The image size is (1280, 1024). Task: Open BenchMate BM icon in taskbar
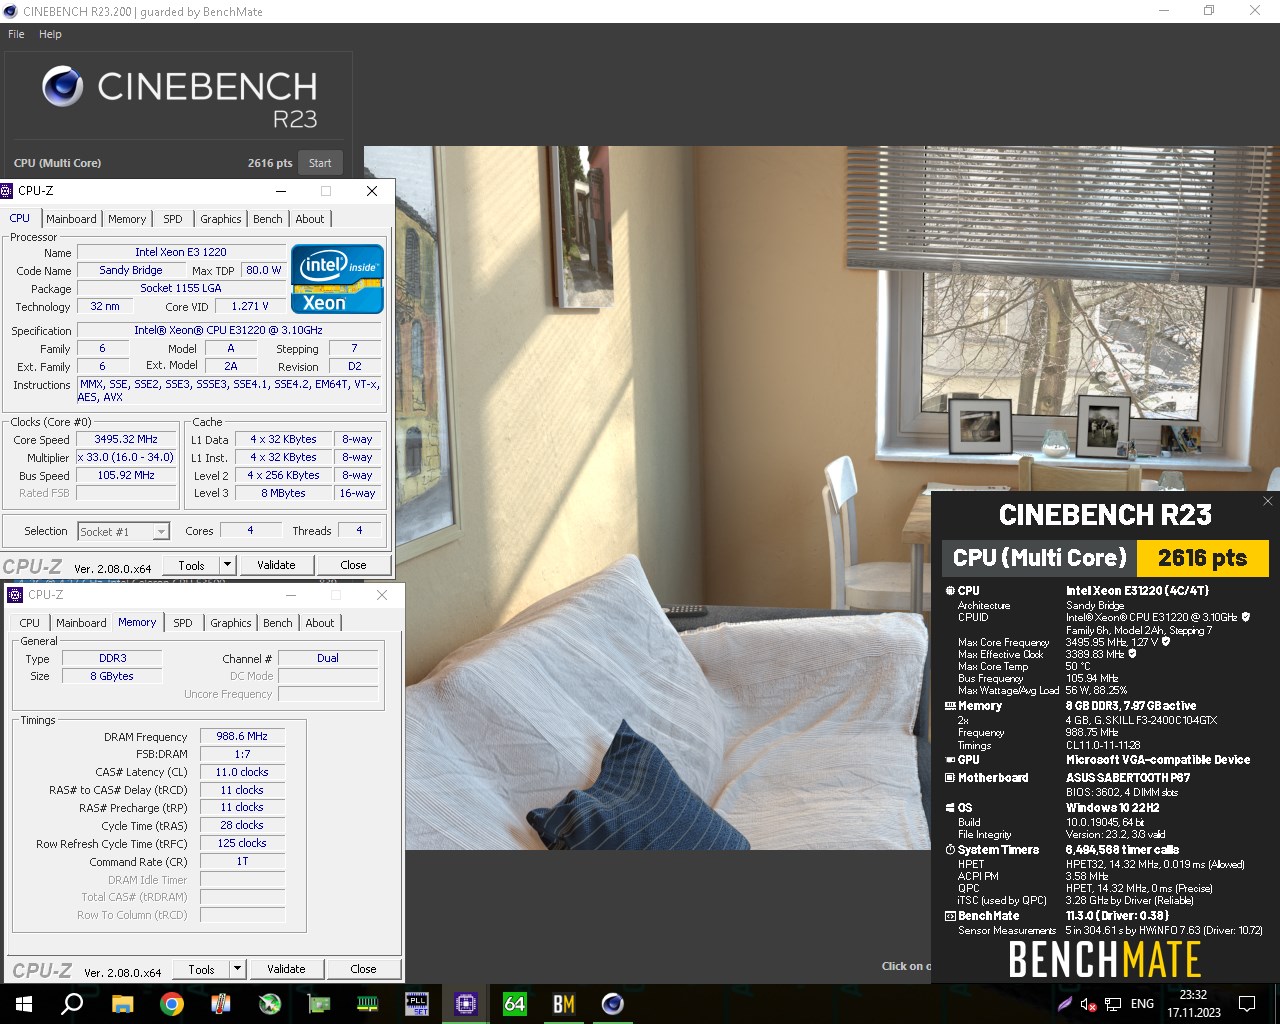[x=564, y=1004]
